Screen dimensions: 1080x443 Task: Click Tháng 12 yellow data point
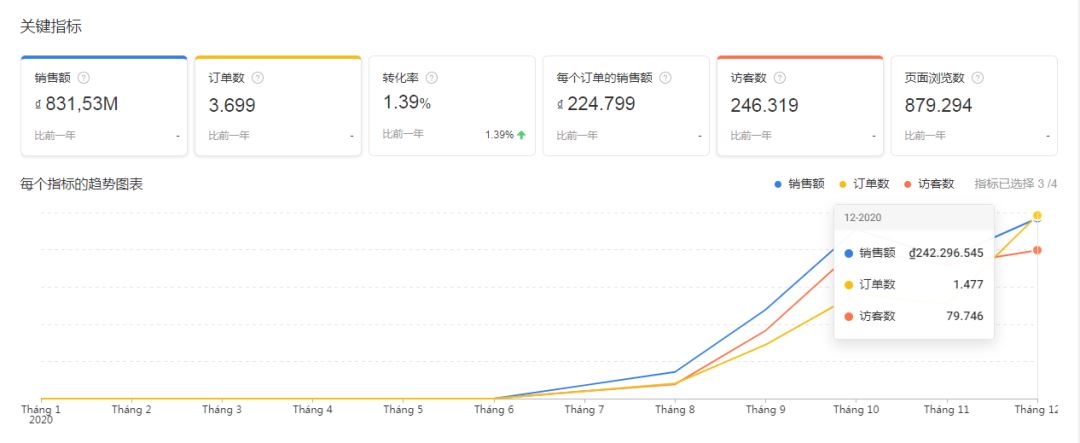click(x=1038, y=216)
